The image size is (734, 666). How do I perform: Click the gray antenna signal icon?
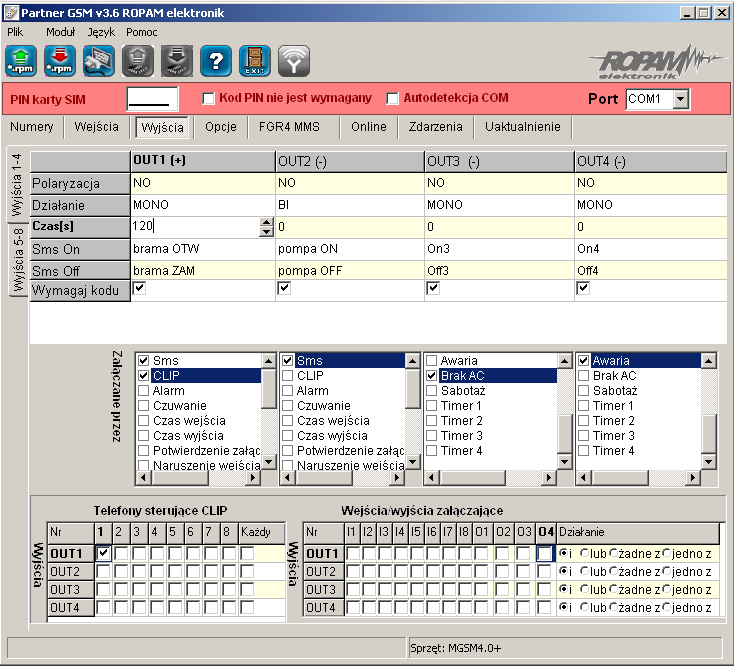click(294, 61)
